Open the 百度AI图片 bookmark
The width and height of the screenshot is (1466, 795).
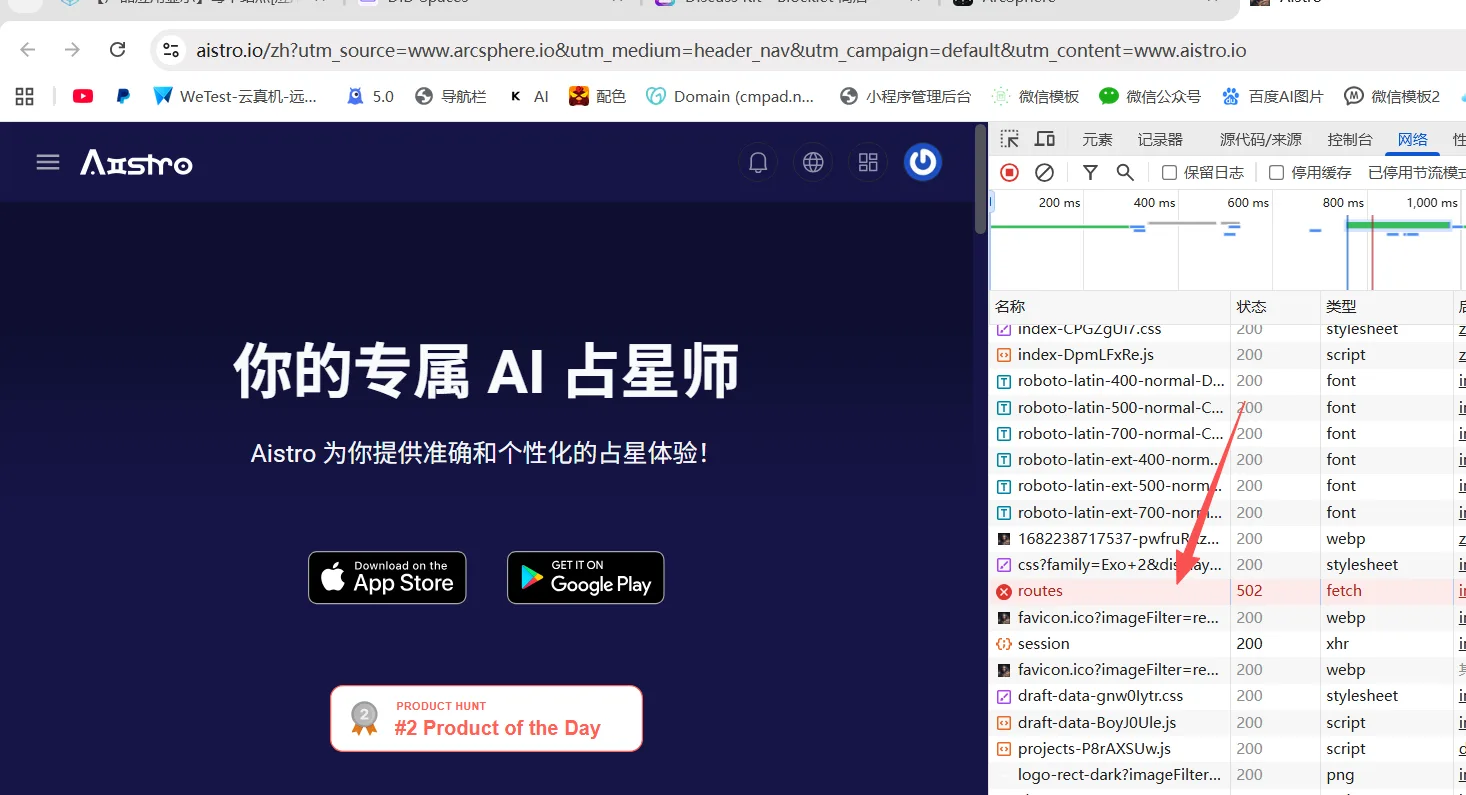coord(1272,96)
